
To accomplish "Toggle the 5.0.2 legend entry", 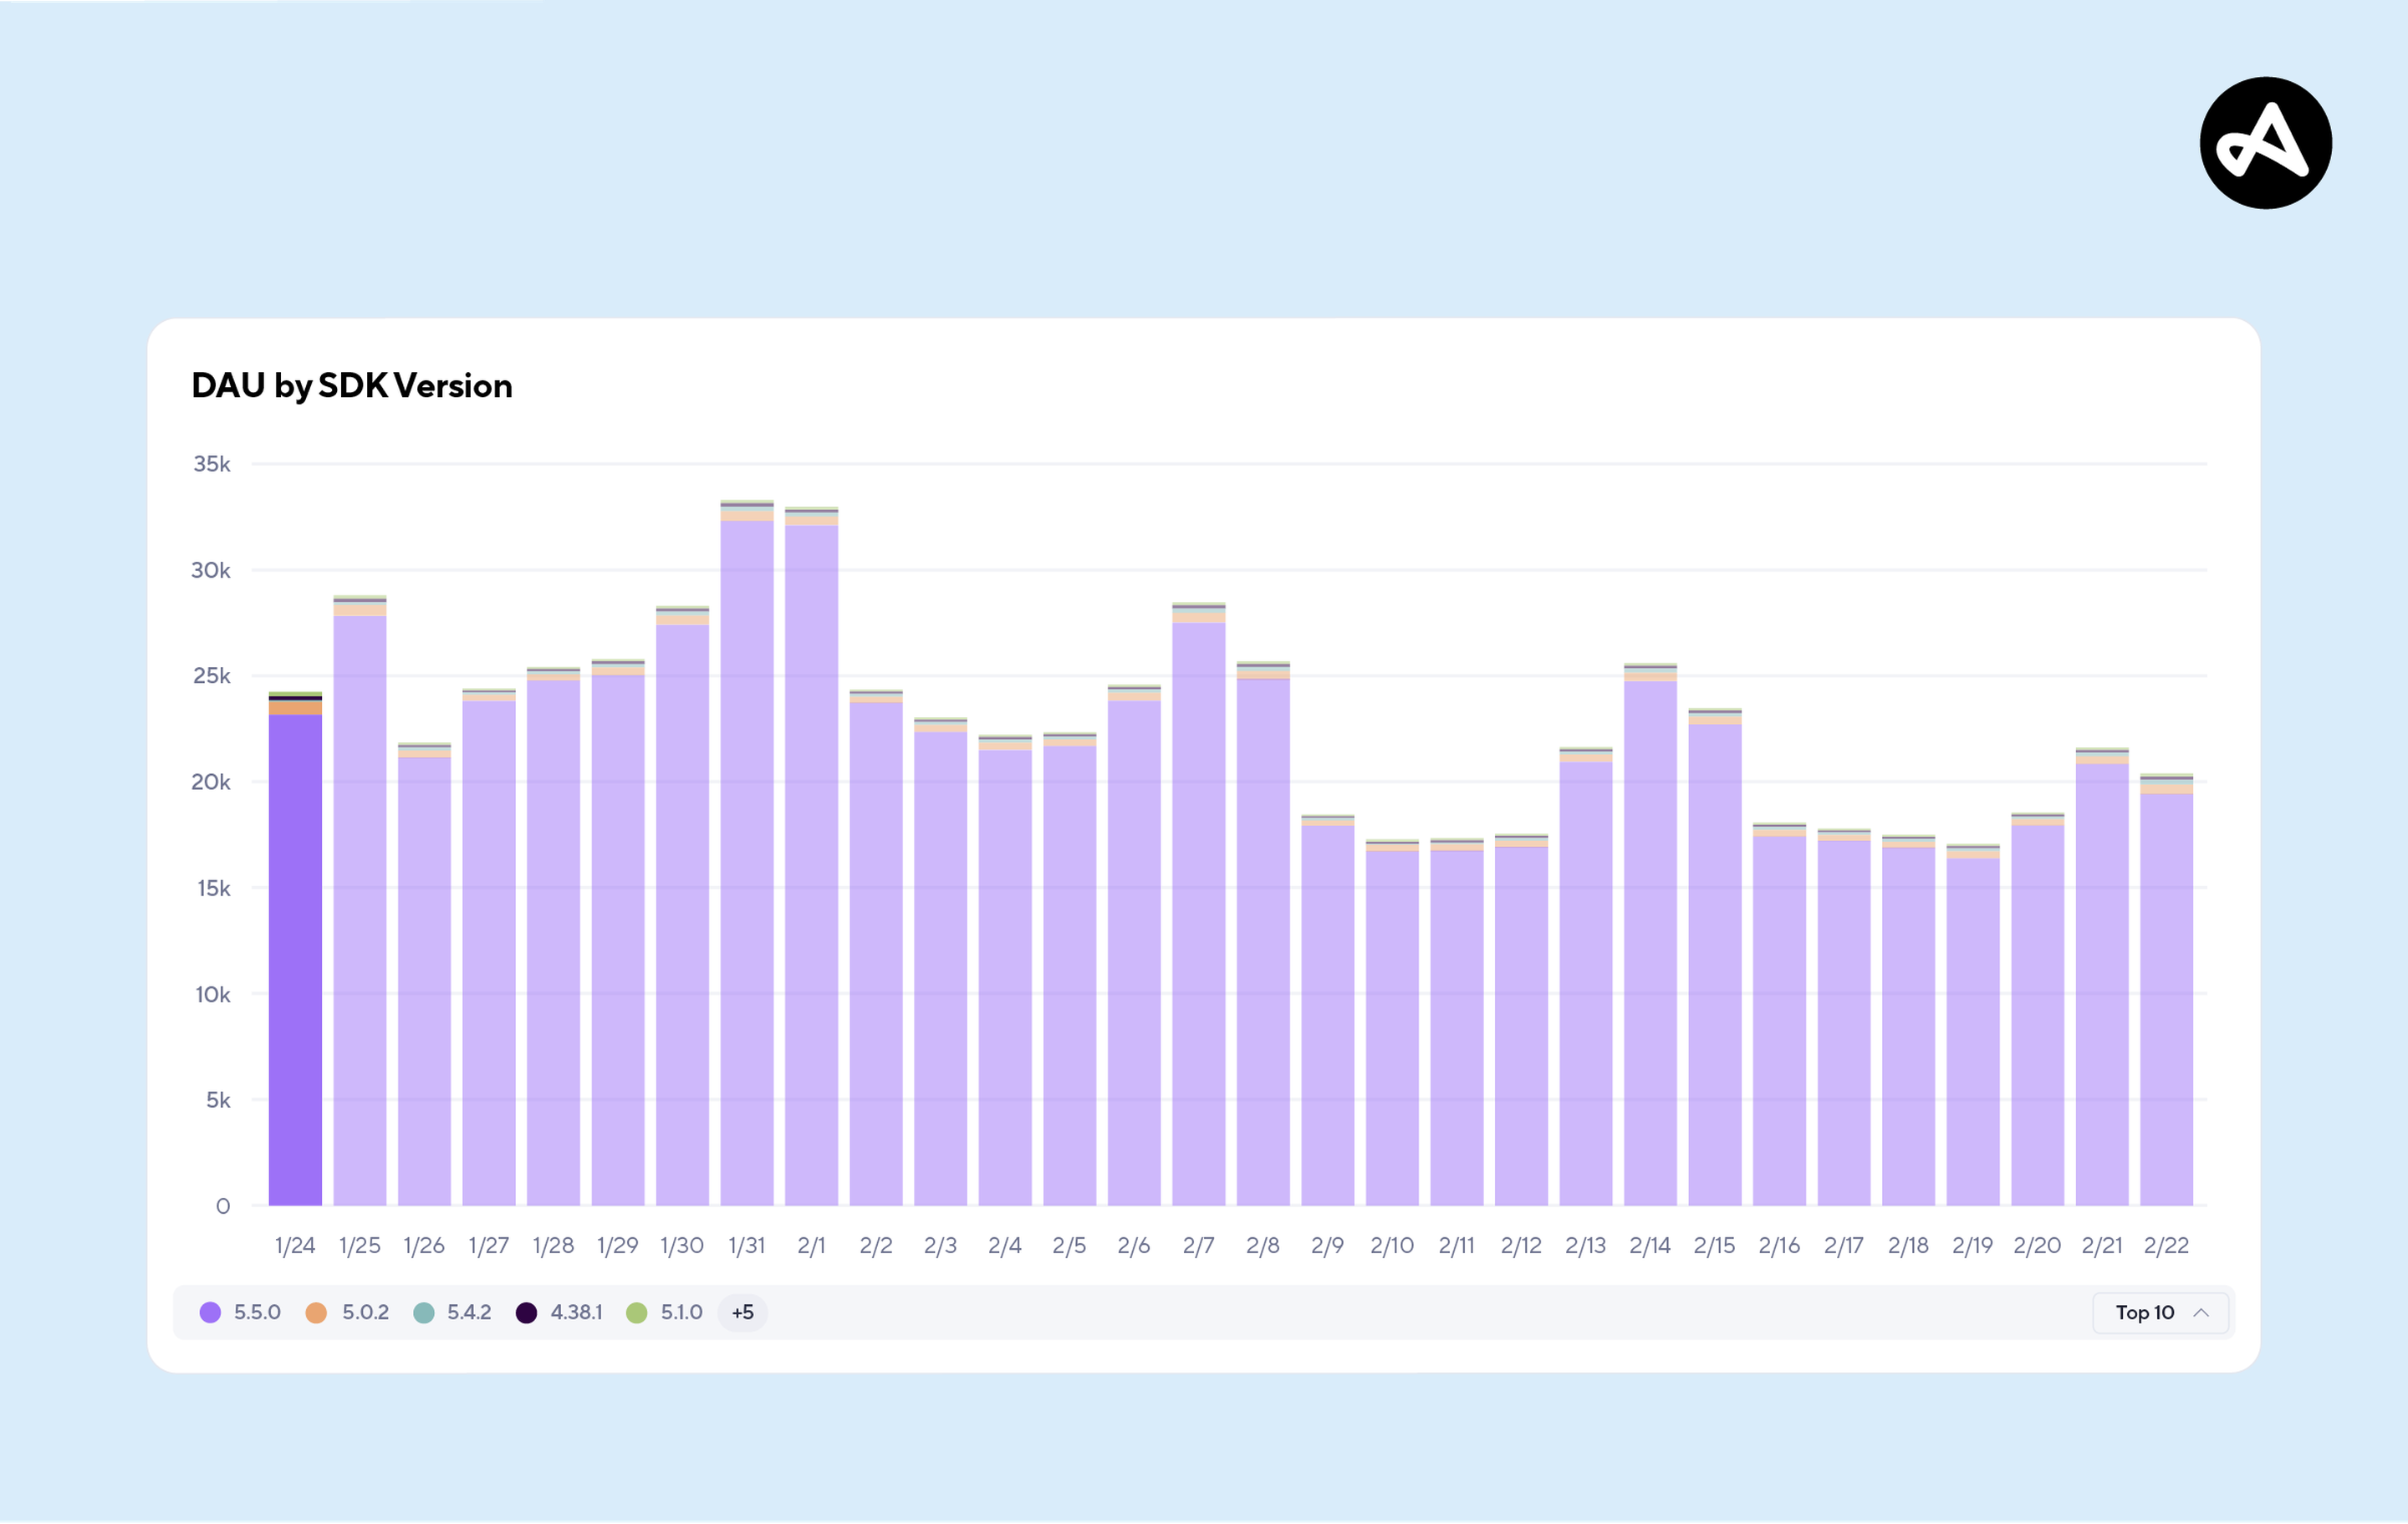I will click(x=347, y=1312).
